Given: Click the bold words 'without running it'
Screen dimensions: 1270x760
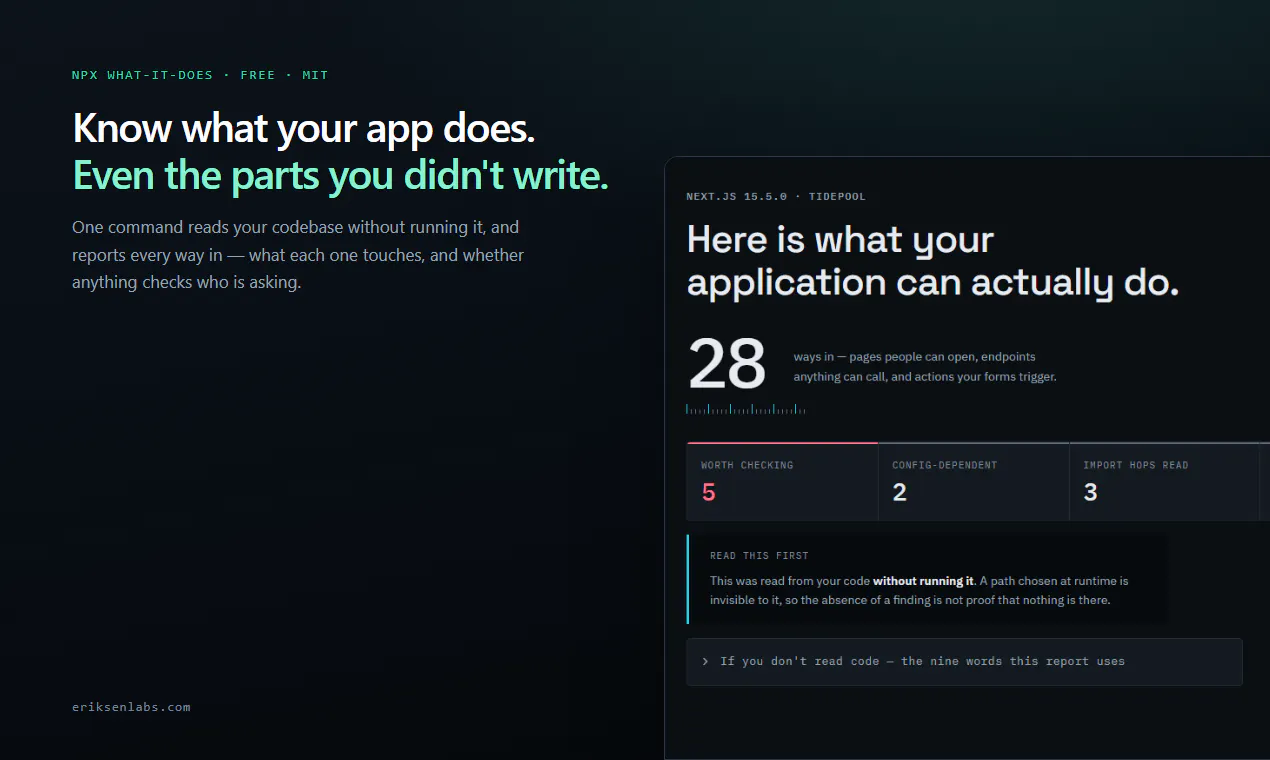Looking at the screenshot, I should [923, 581].
